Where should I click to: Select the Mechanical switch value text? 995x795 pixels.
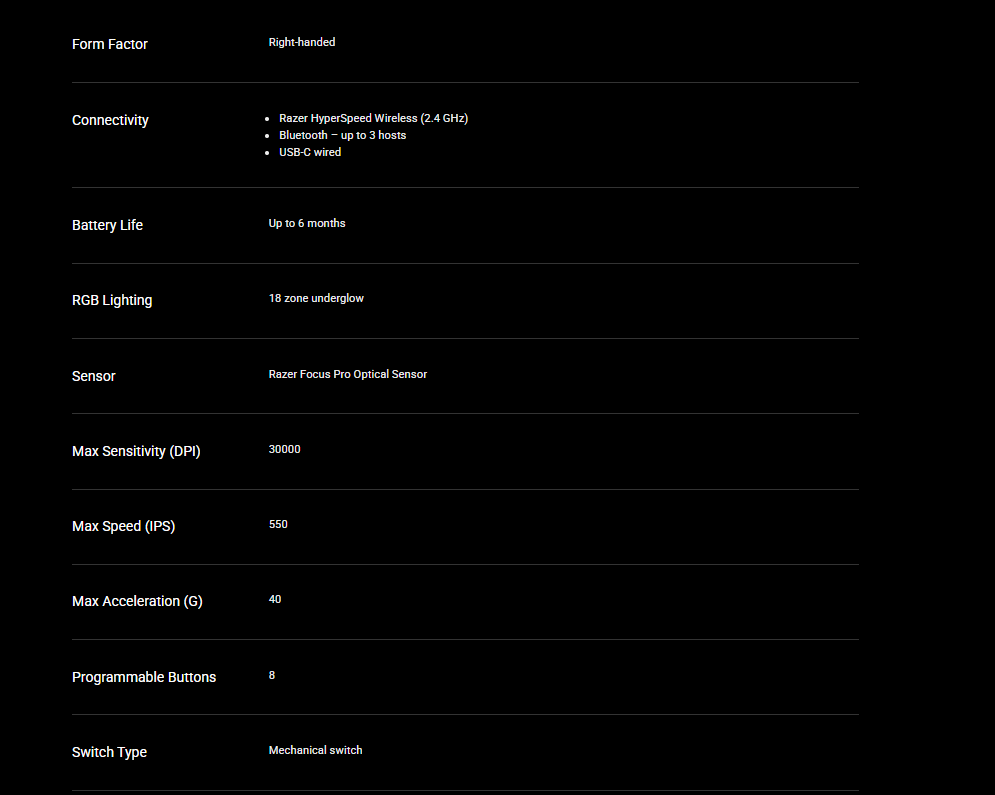pyautogui.click(x=315, y=750)
